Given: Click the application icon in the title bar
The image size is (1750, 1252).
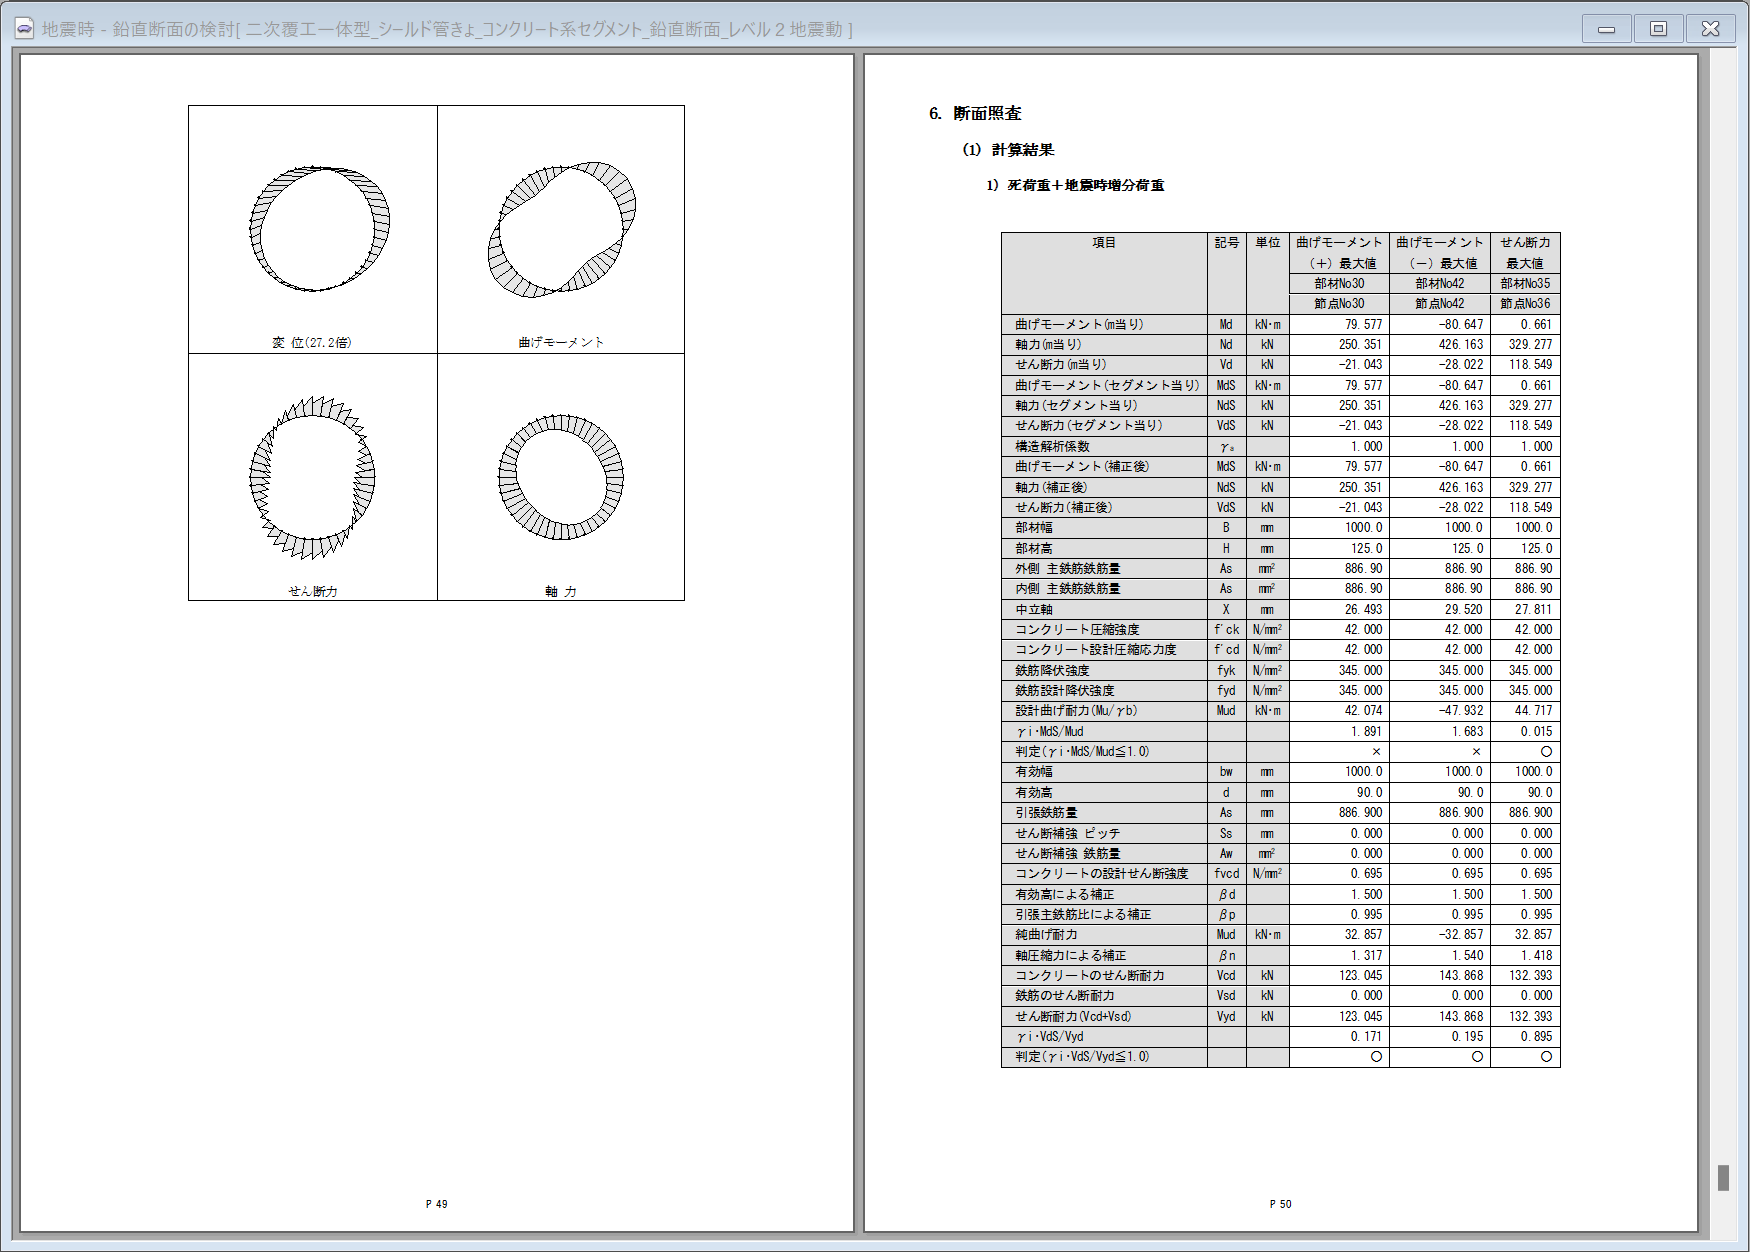Looking at the screenshot, I should [24, 29].
